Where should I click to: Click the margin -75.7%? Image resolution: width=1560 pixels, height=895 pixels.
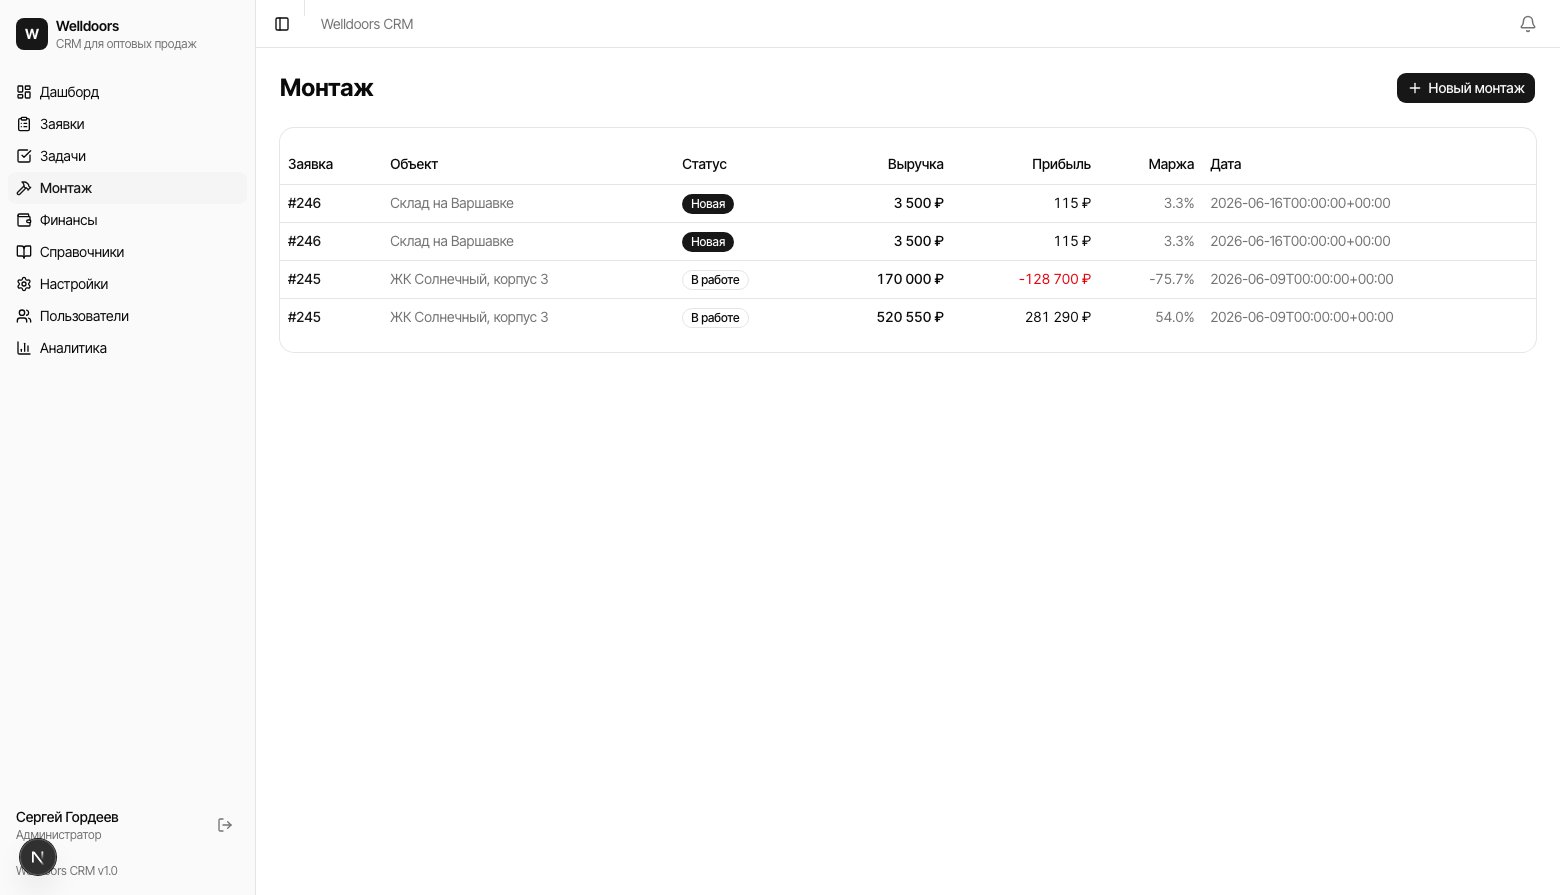[1172, 279]
